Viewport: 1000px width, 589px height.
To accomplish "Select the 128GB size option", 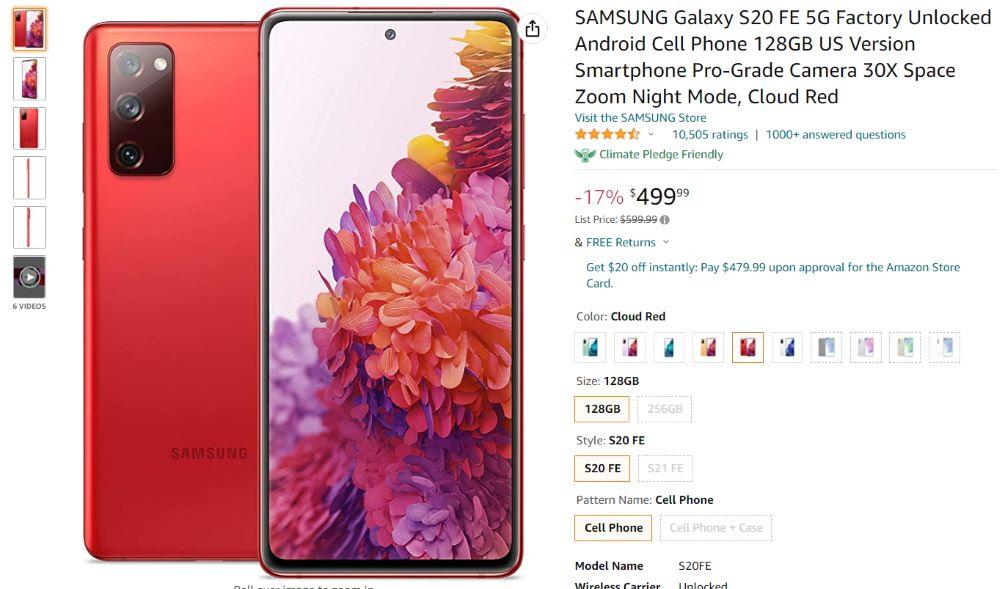I will click(x=602, y=409).
